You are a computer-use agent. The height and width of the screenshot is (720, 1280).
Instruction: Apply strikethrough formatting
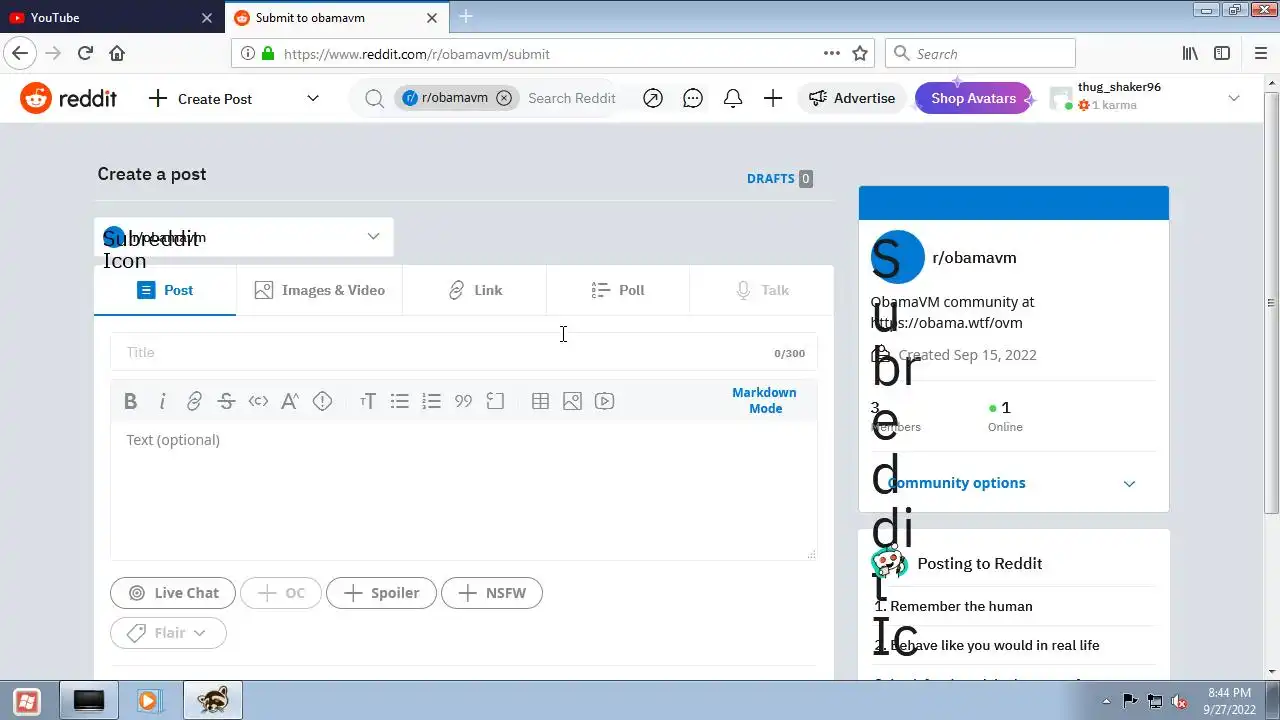click(x=226, y=401)
